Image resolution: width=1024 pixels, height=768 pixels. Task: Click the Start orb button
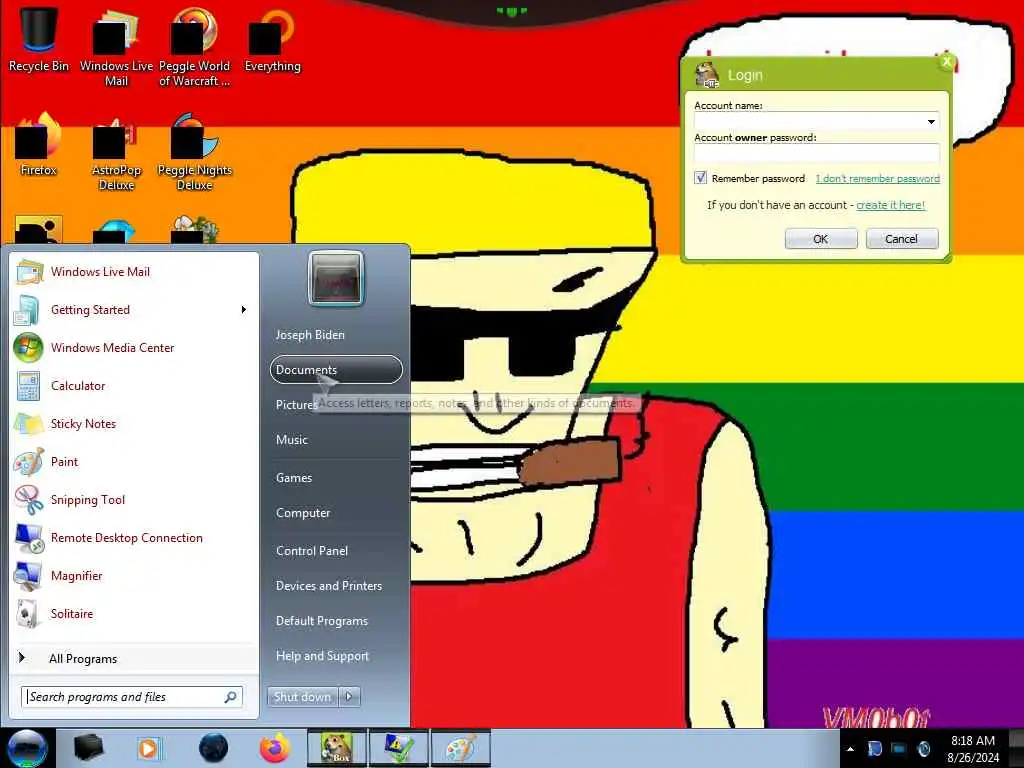pyautogui.click(x=27, y=748)
